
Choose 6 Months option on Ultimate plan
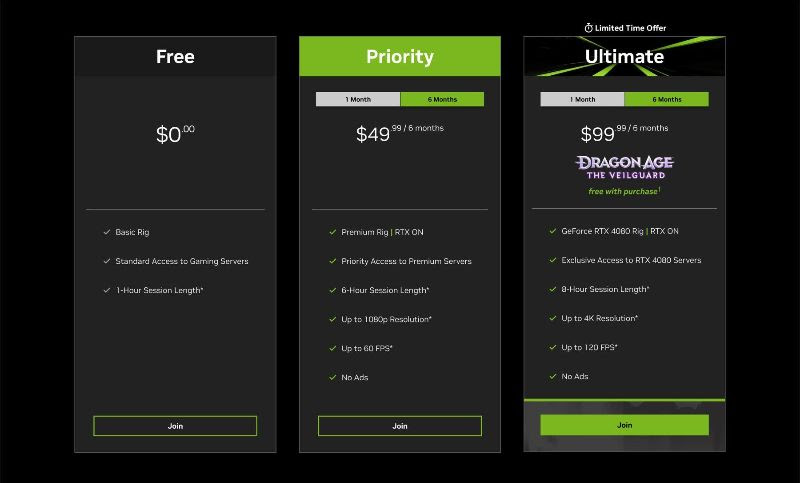click(667, 99)
